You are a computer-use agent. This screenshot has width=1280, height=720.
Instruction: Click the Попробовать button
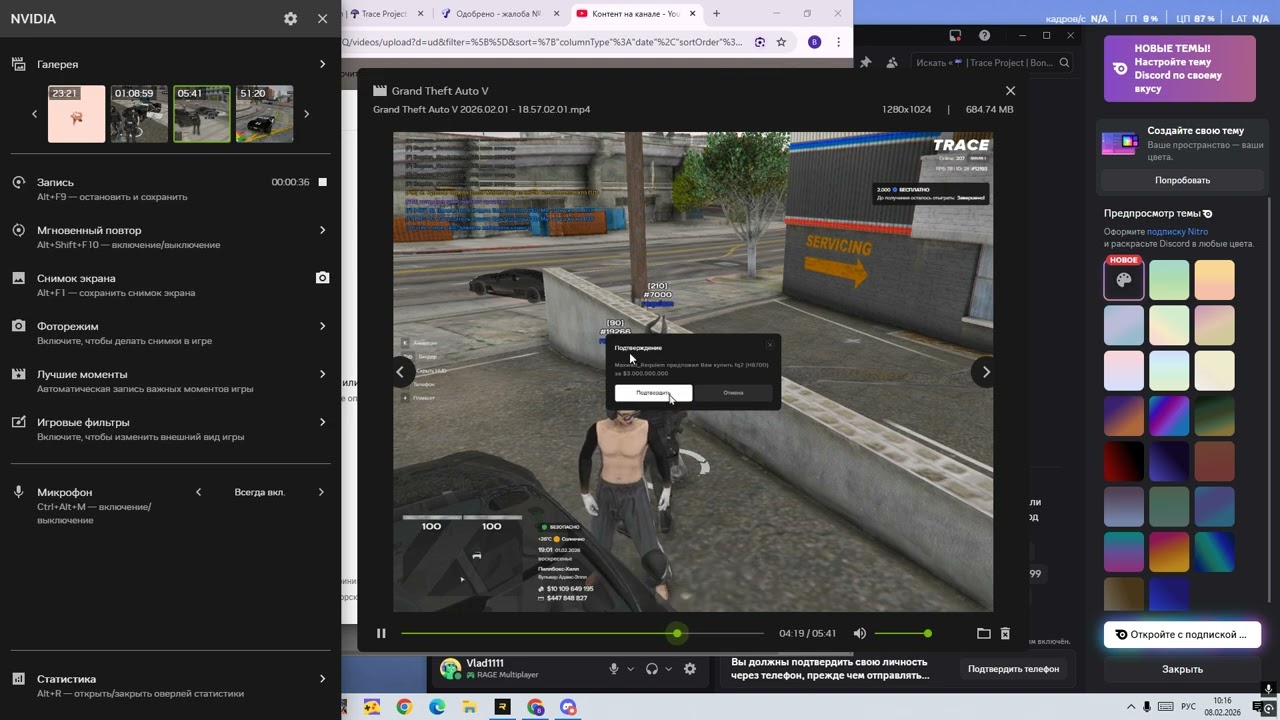click(1182, 180)
